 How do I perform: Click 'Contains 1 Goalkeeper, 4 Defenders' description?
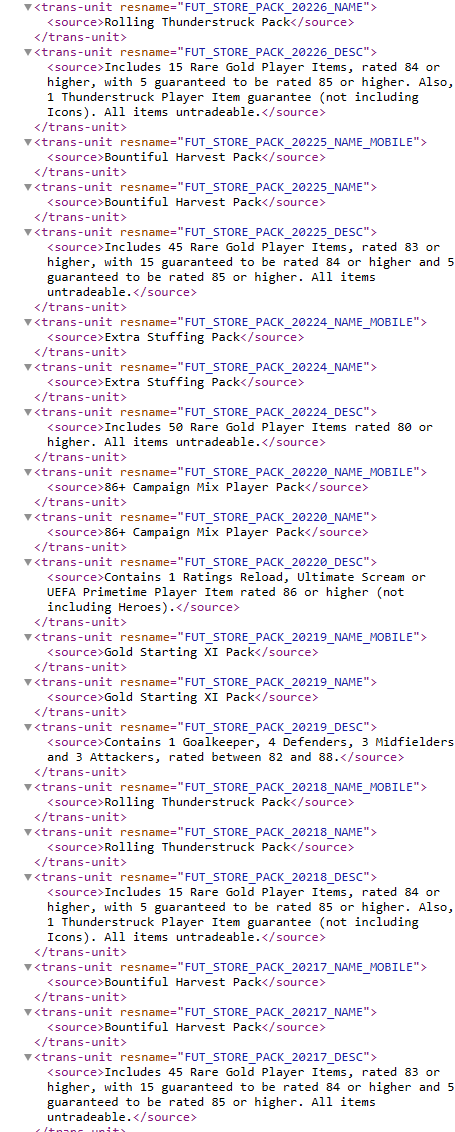[x=251, y=749]
